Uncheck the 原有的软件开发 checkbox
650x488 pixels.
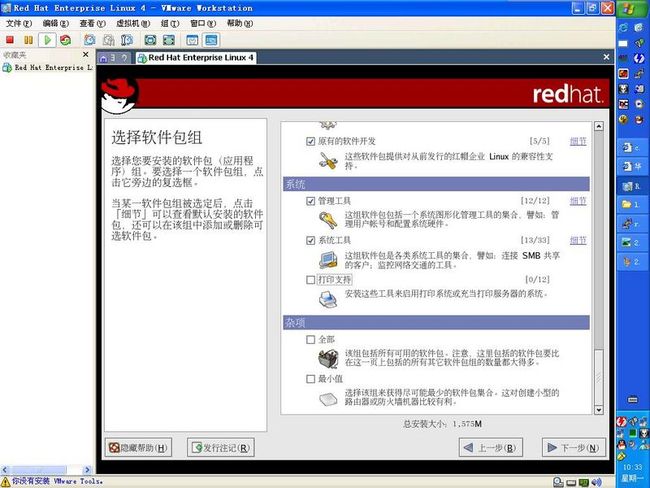click(x=310, y=141)
